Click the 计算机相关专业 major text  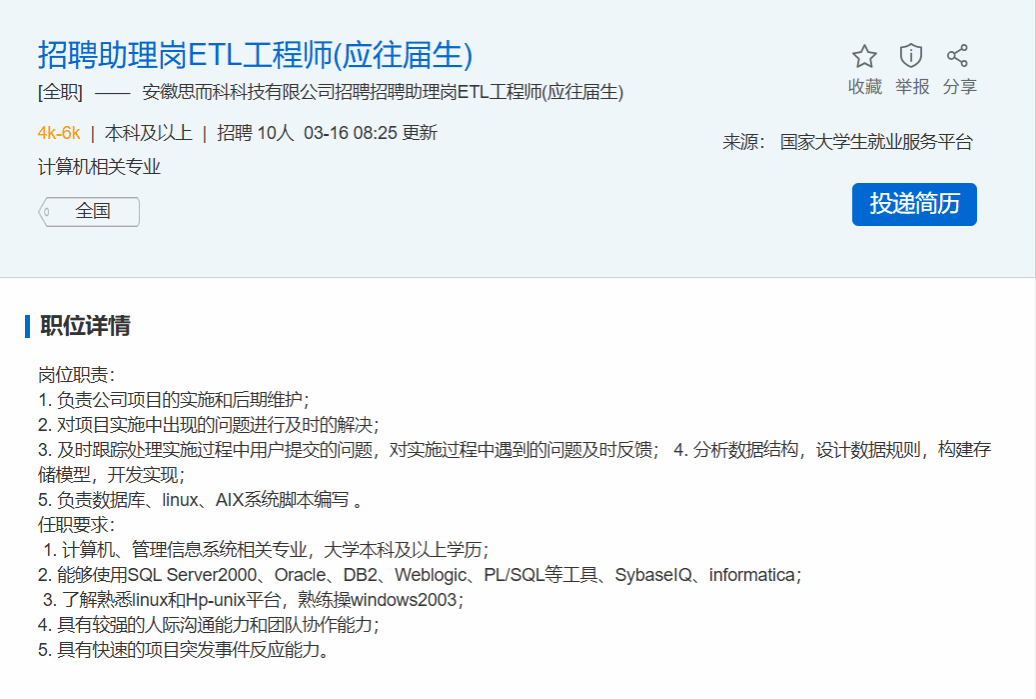coord(99,167)
